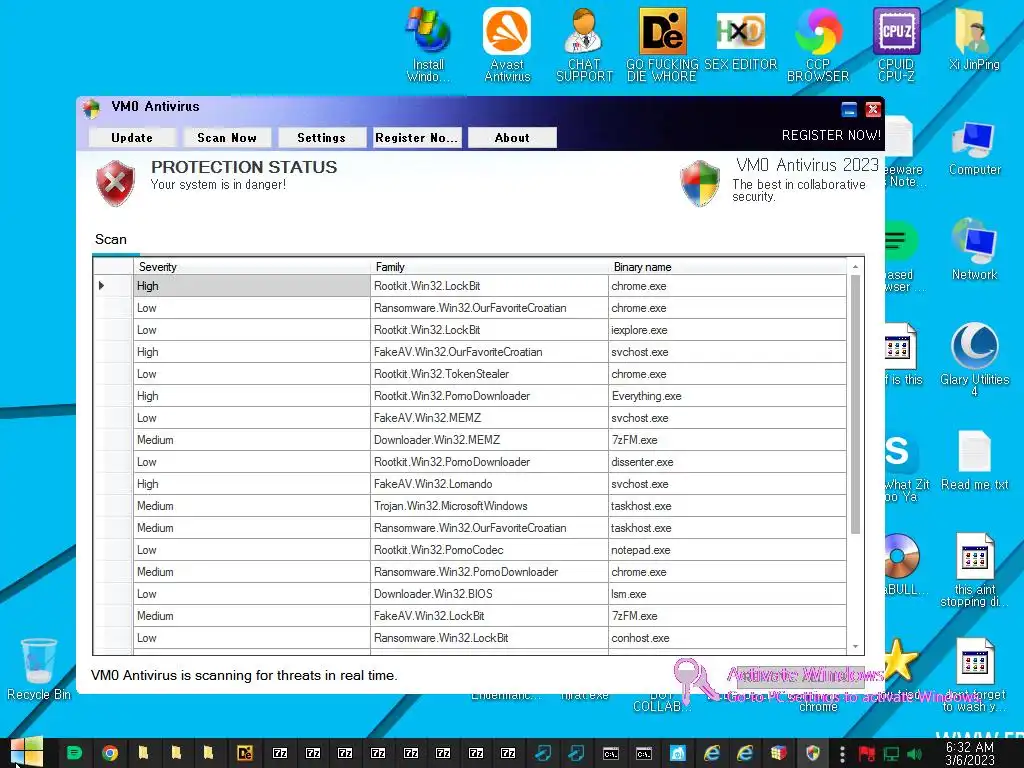Open the CCP BROWSER desktop icon
1024x768 pixels.
pyautogui.click(x=818, y=44)
